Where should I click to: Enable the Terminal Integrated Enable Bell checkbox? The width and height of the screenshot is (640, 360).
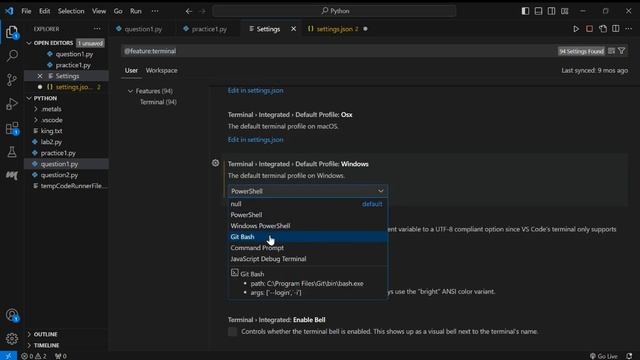[232, 331]
